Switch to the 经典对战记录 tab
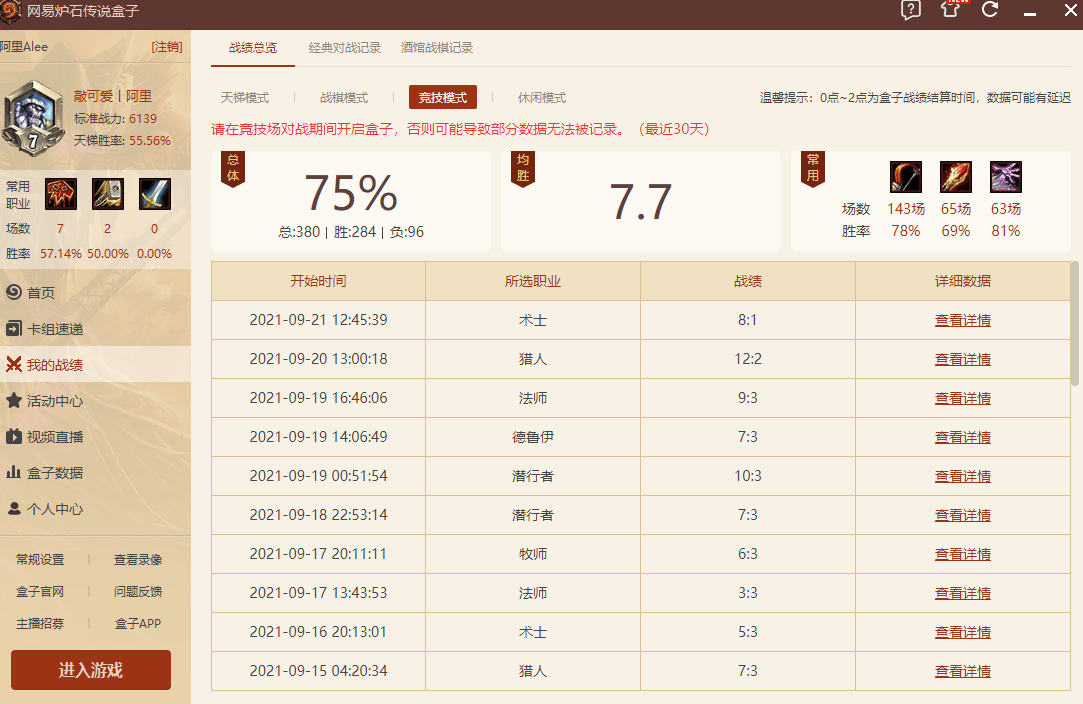Image resolution: width=1083 pixels, height=704 pixels. pyautogui.click(x=345, y=48)
